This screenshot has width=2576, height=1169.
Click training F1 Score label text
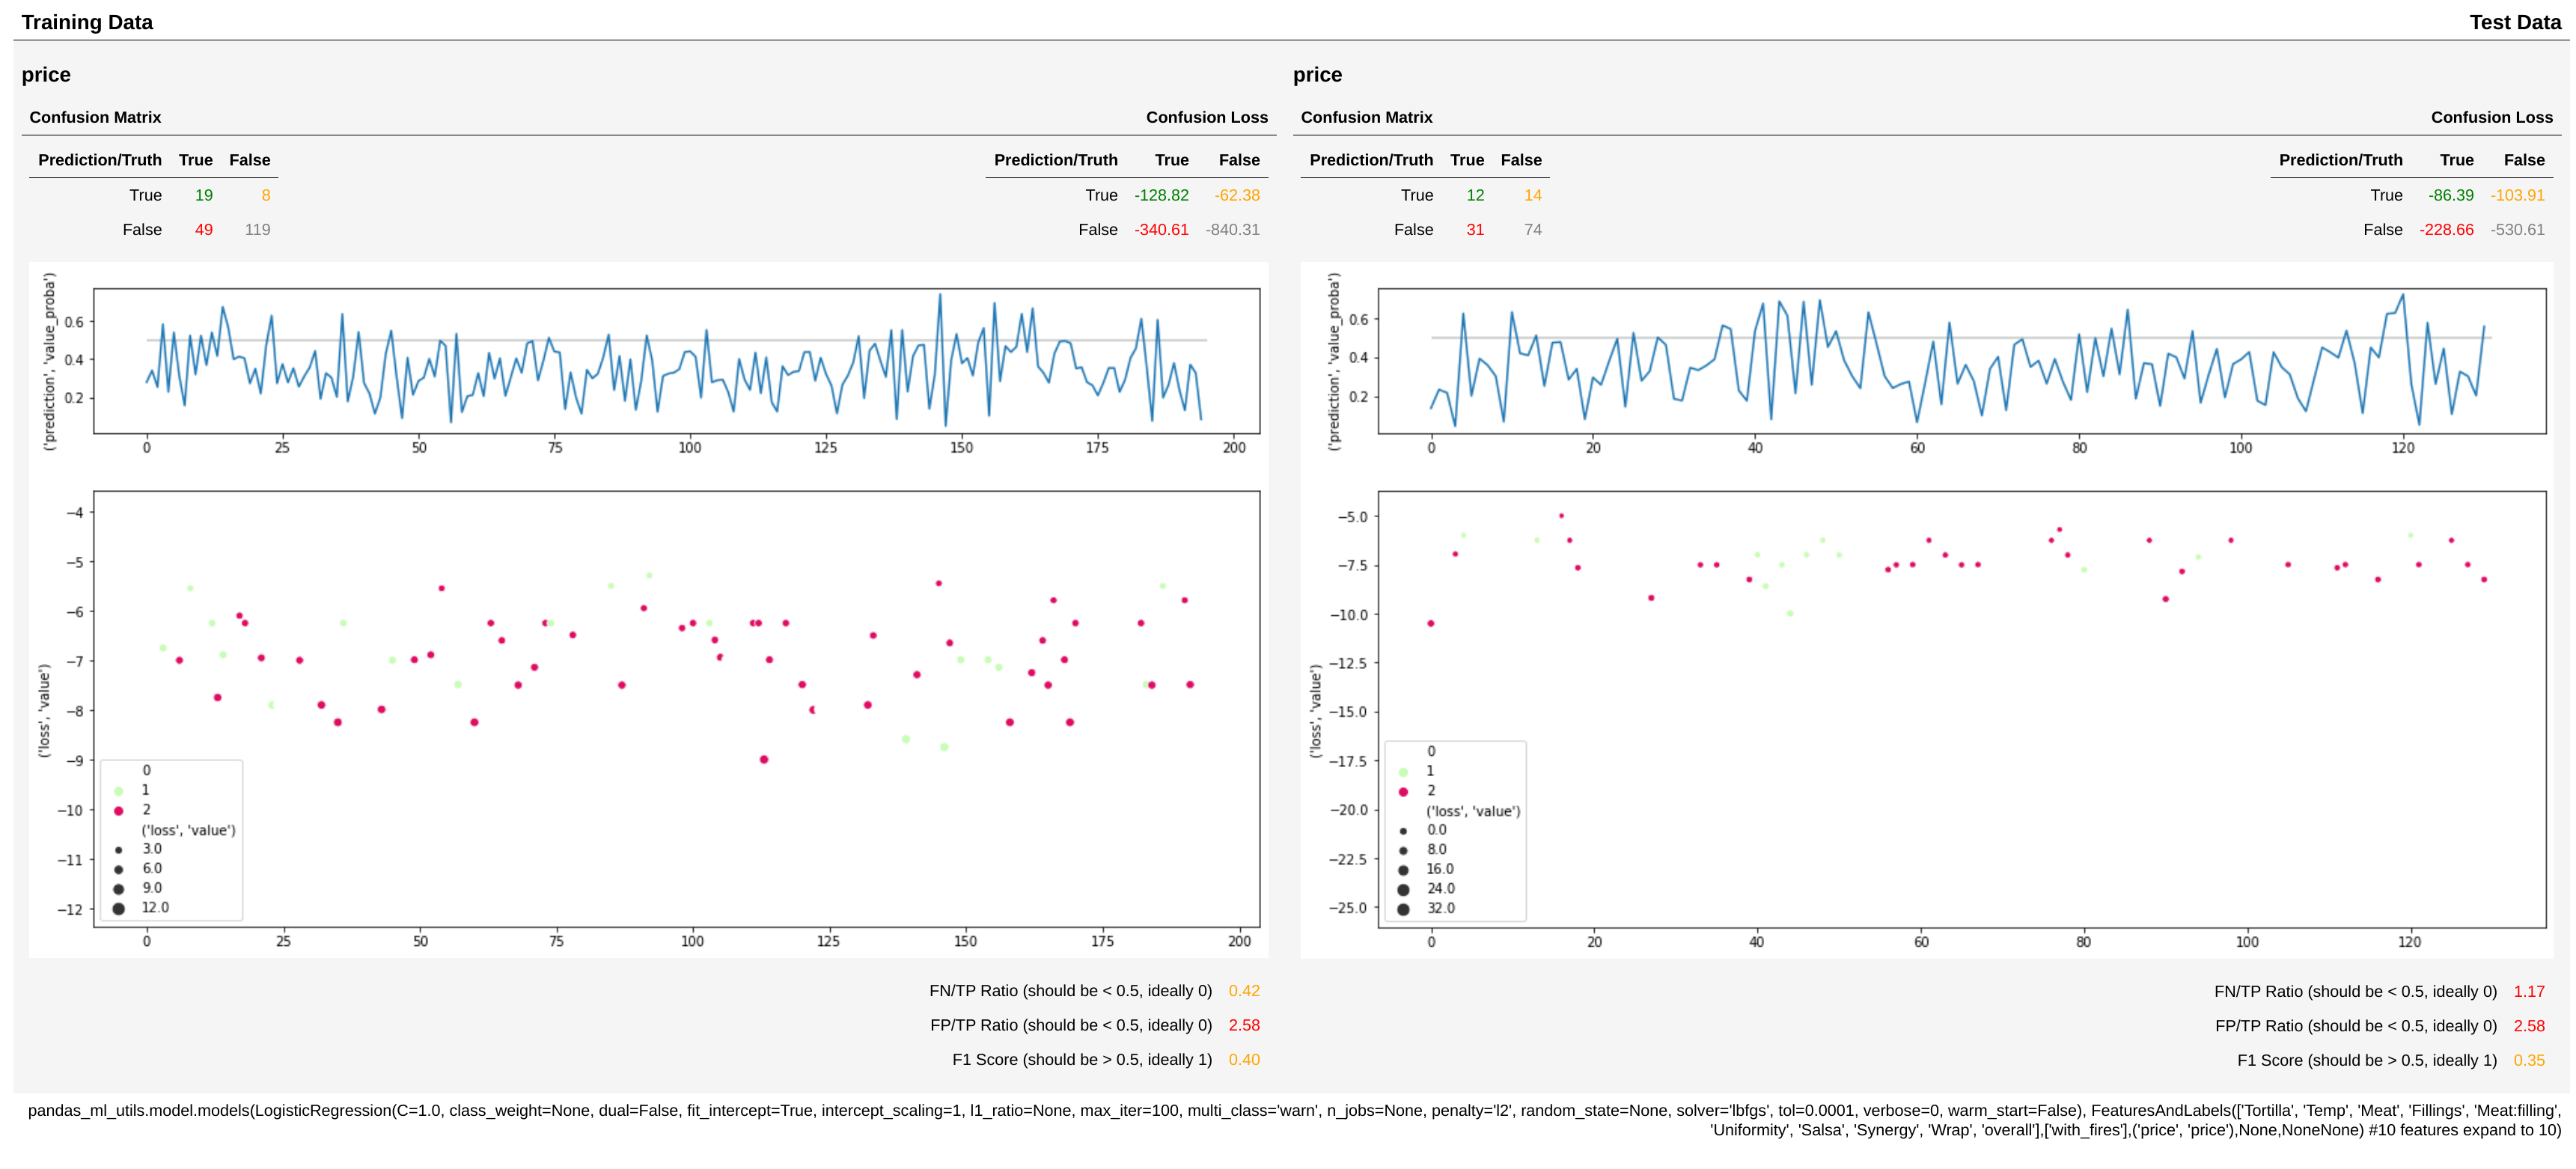[1082, 1059]
